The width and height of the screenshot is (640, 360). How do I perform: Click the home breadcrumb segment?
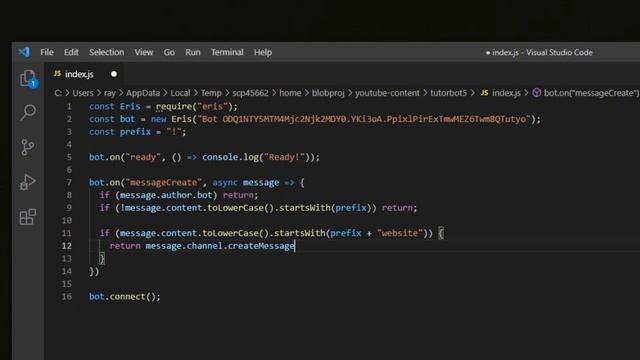click(x=290, y=93)
